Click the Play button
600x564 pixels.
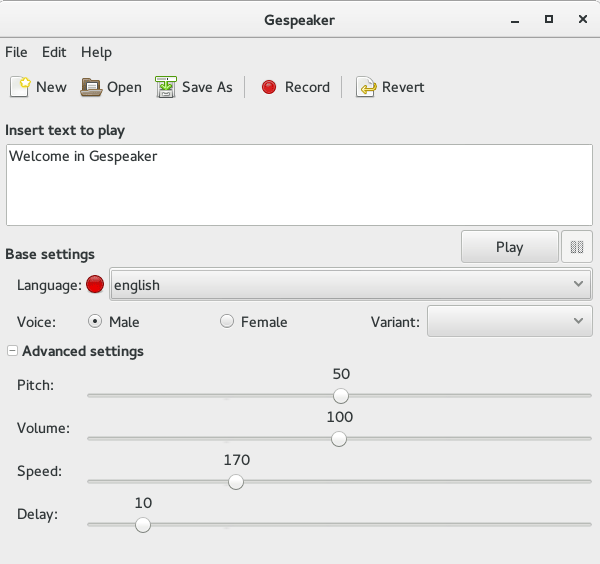[509, 247]
